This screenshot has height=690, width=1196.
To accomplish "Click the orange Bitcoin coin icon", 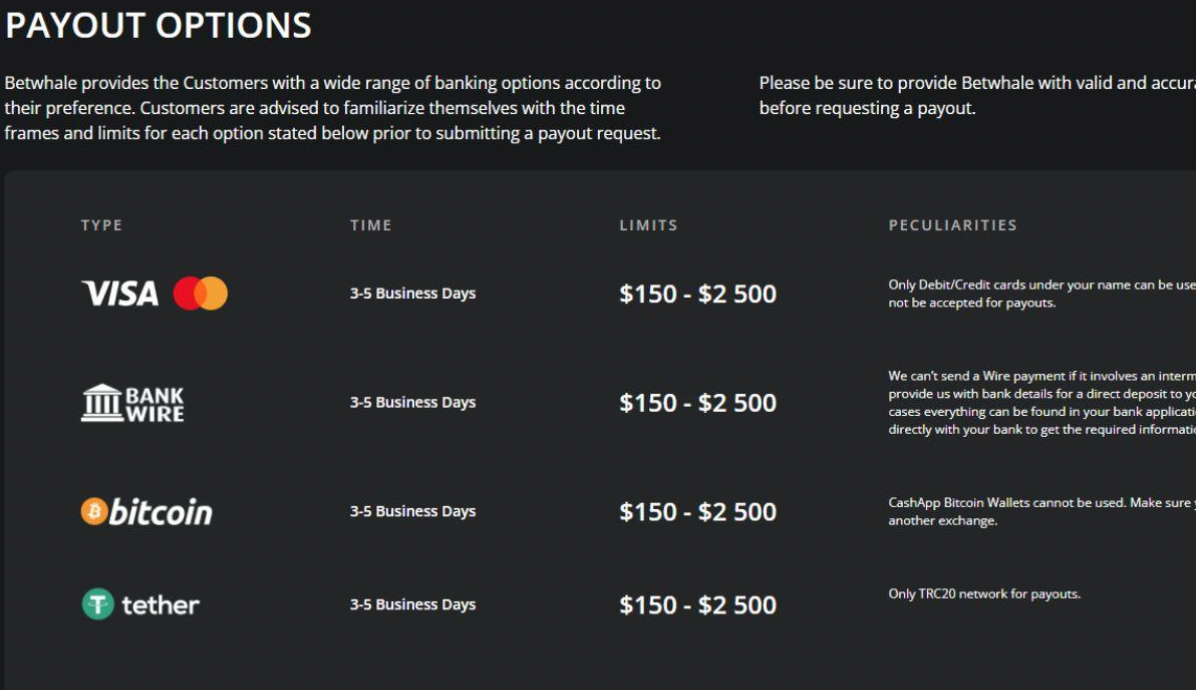I will 94,512.
